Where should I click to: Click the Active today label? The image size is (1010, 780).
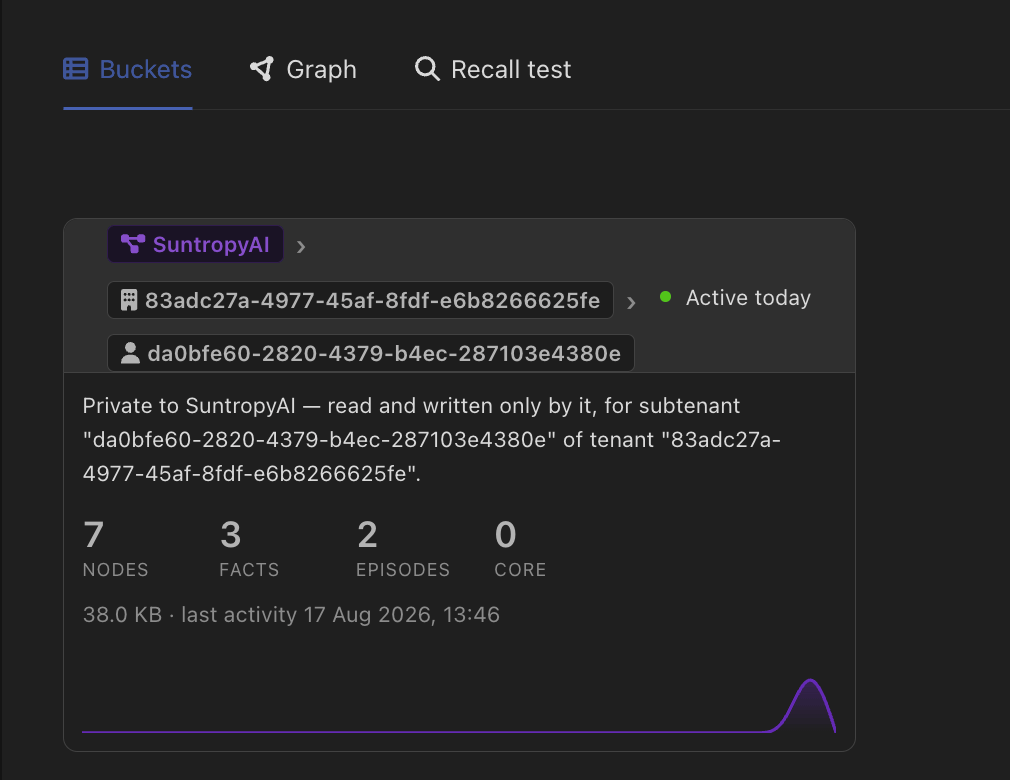[x=748, y=298]
